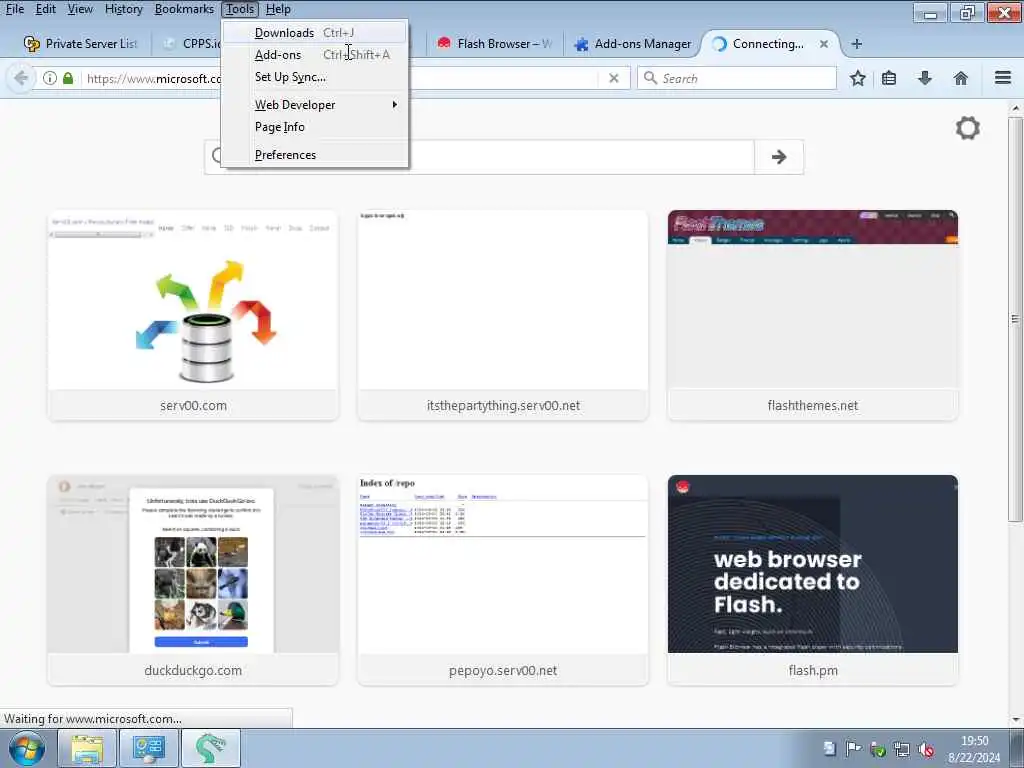Open the serv00.com tile
This screenshot has height=768, width=1024.
tap(193, 315)
